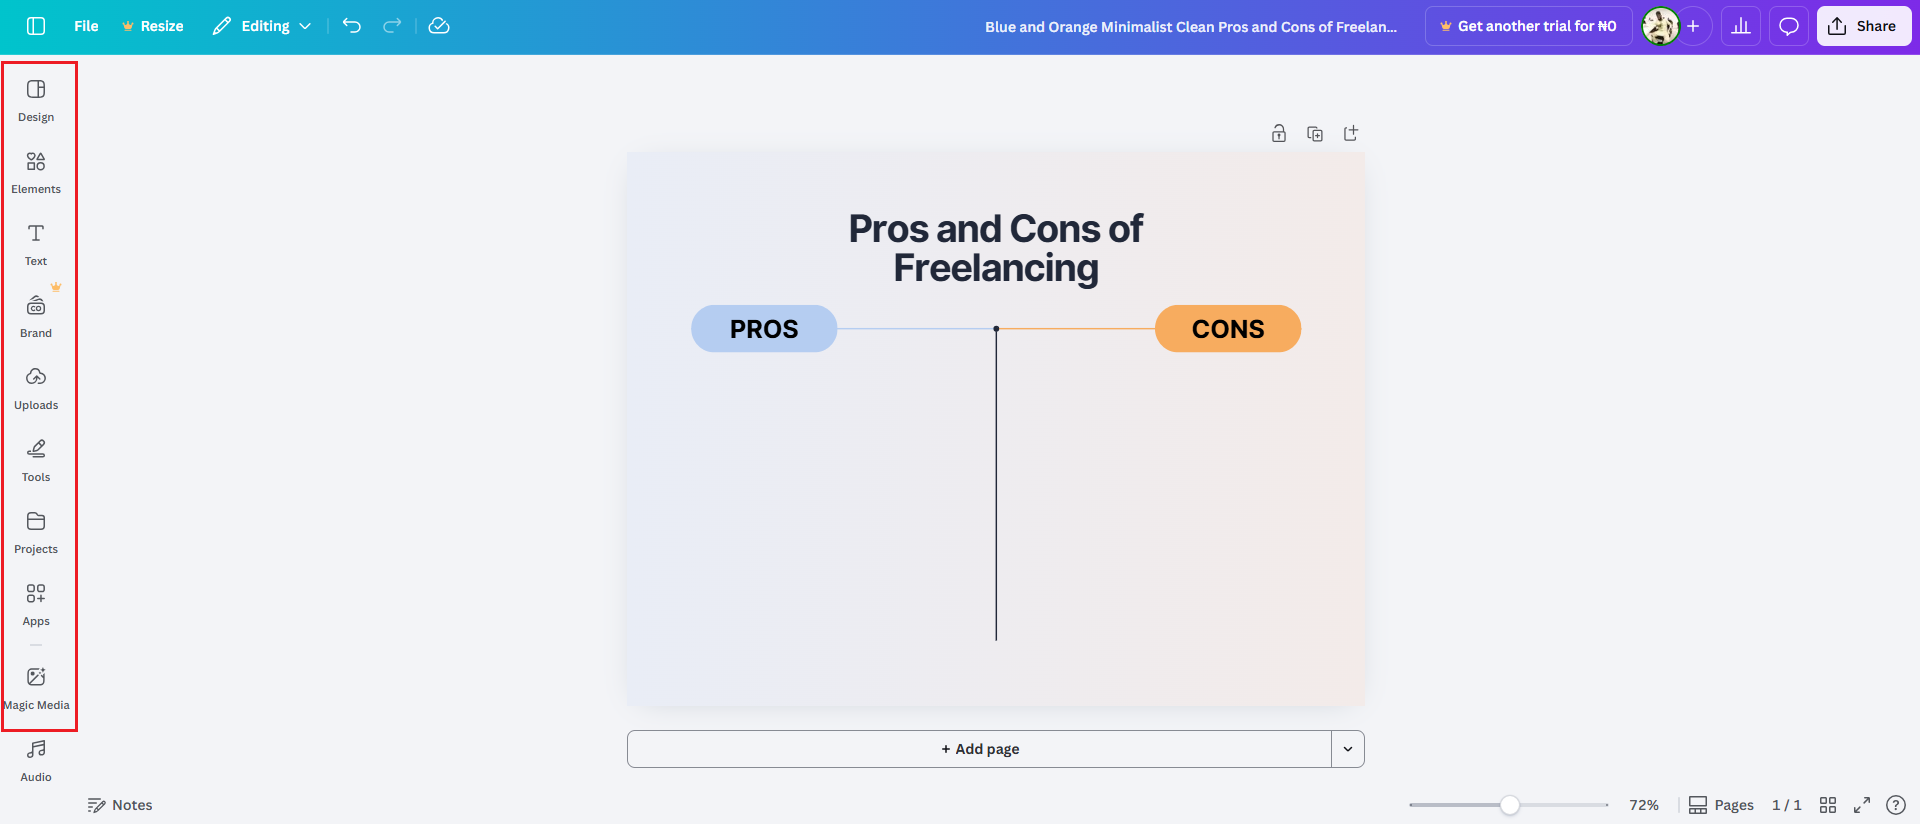This screenshot has height=824, width=1920.
Task: Open the Resize menu
Action: [x=153, y=26]
